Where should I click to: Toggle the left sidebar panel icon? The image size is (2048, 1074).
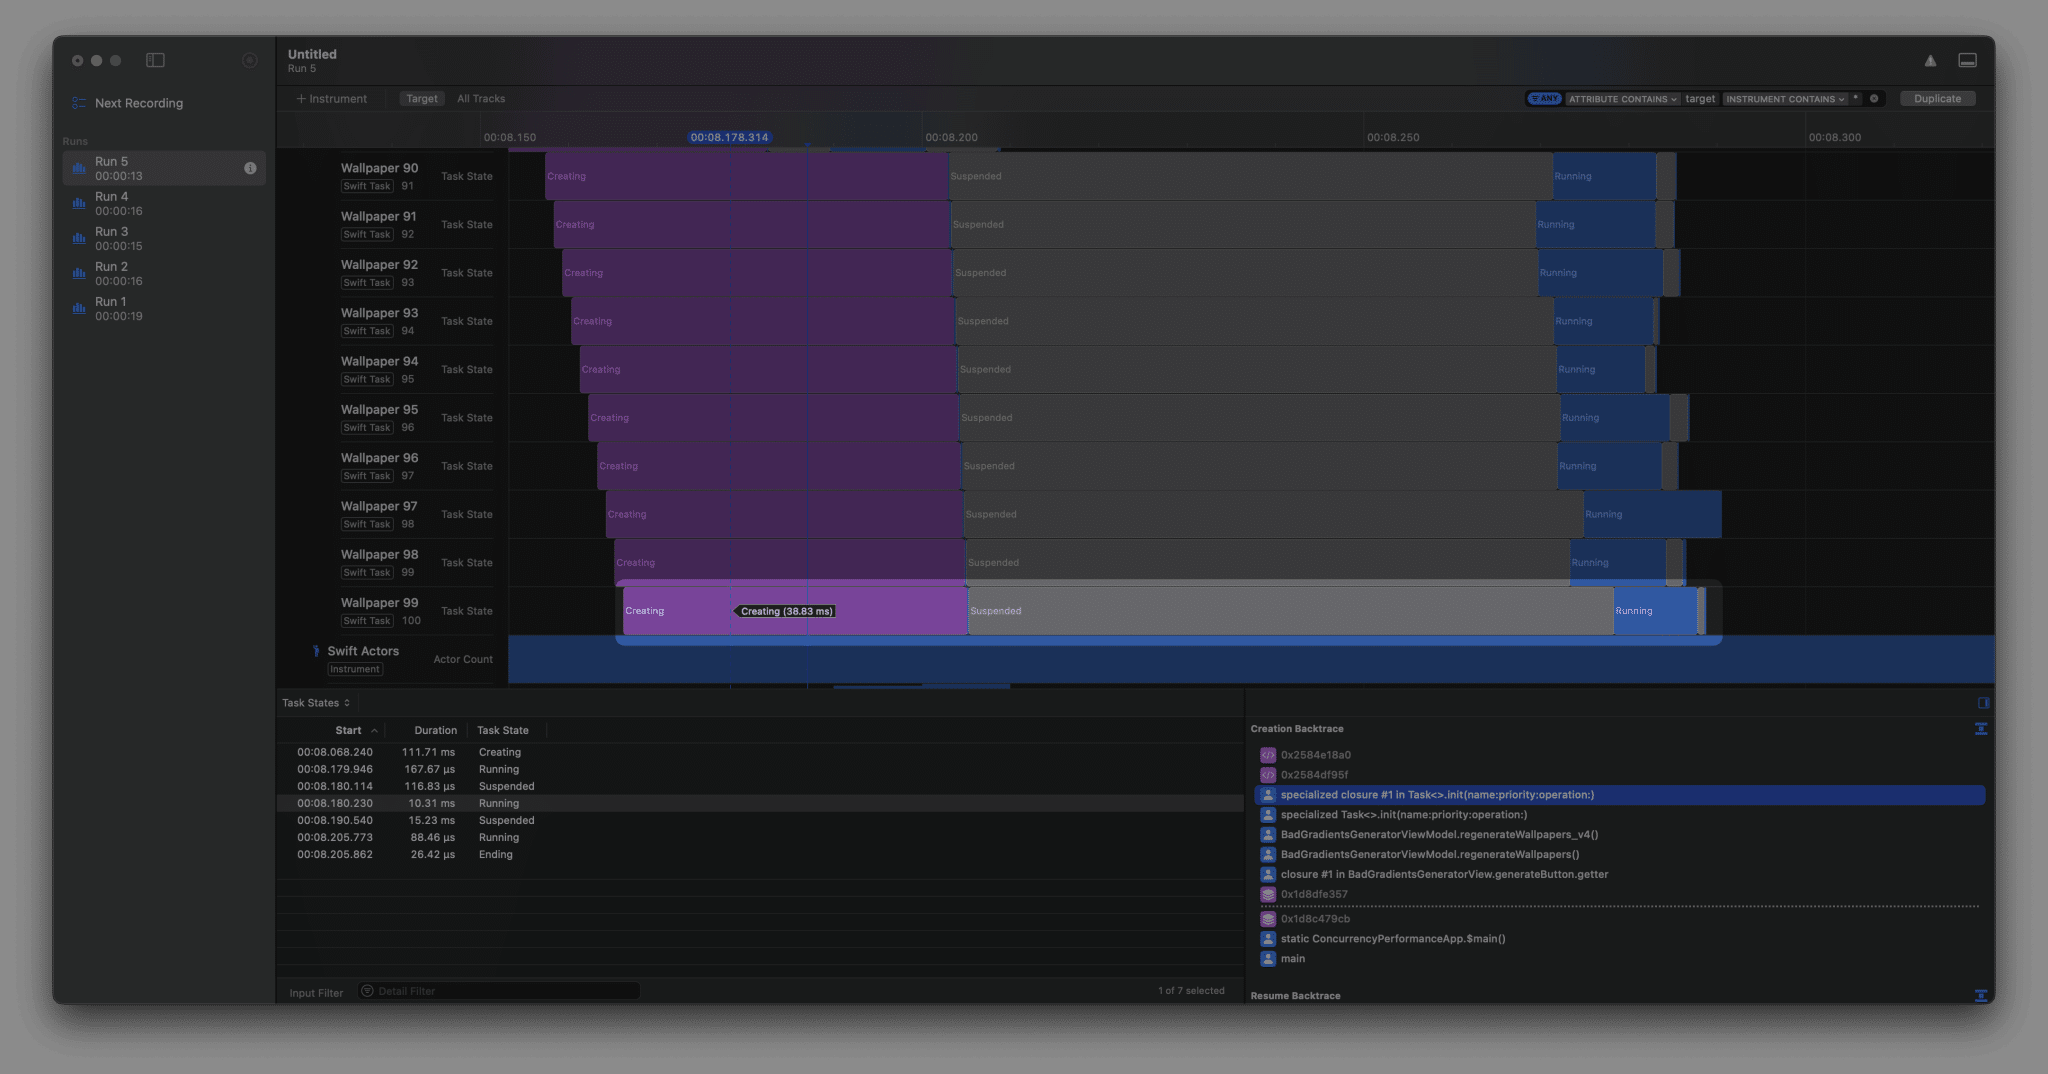[x=155, y=60]
